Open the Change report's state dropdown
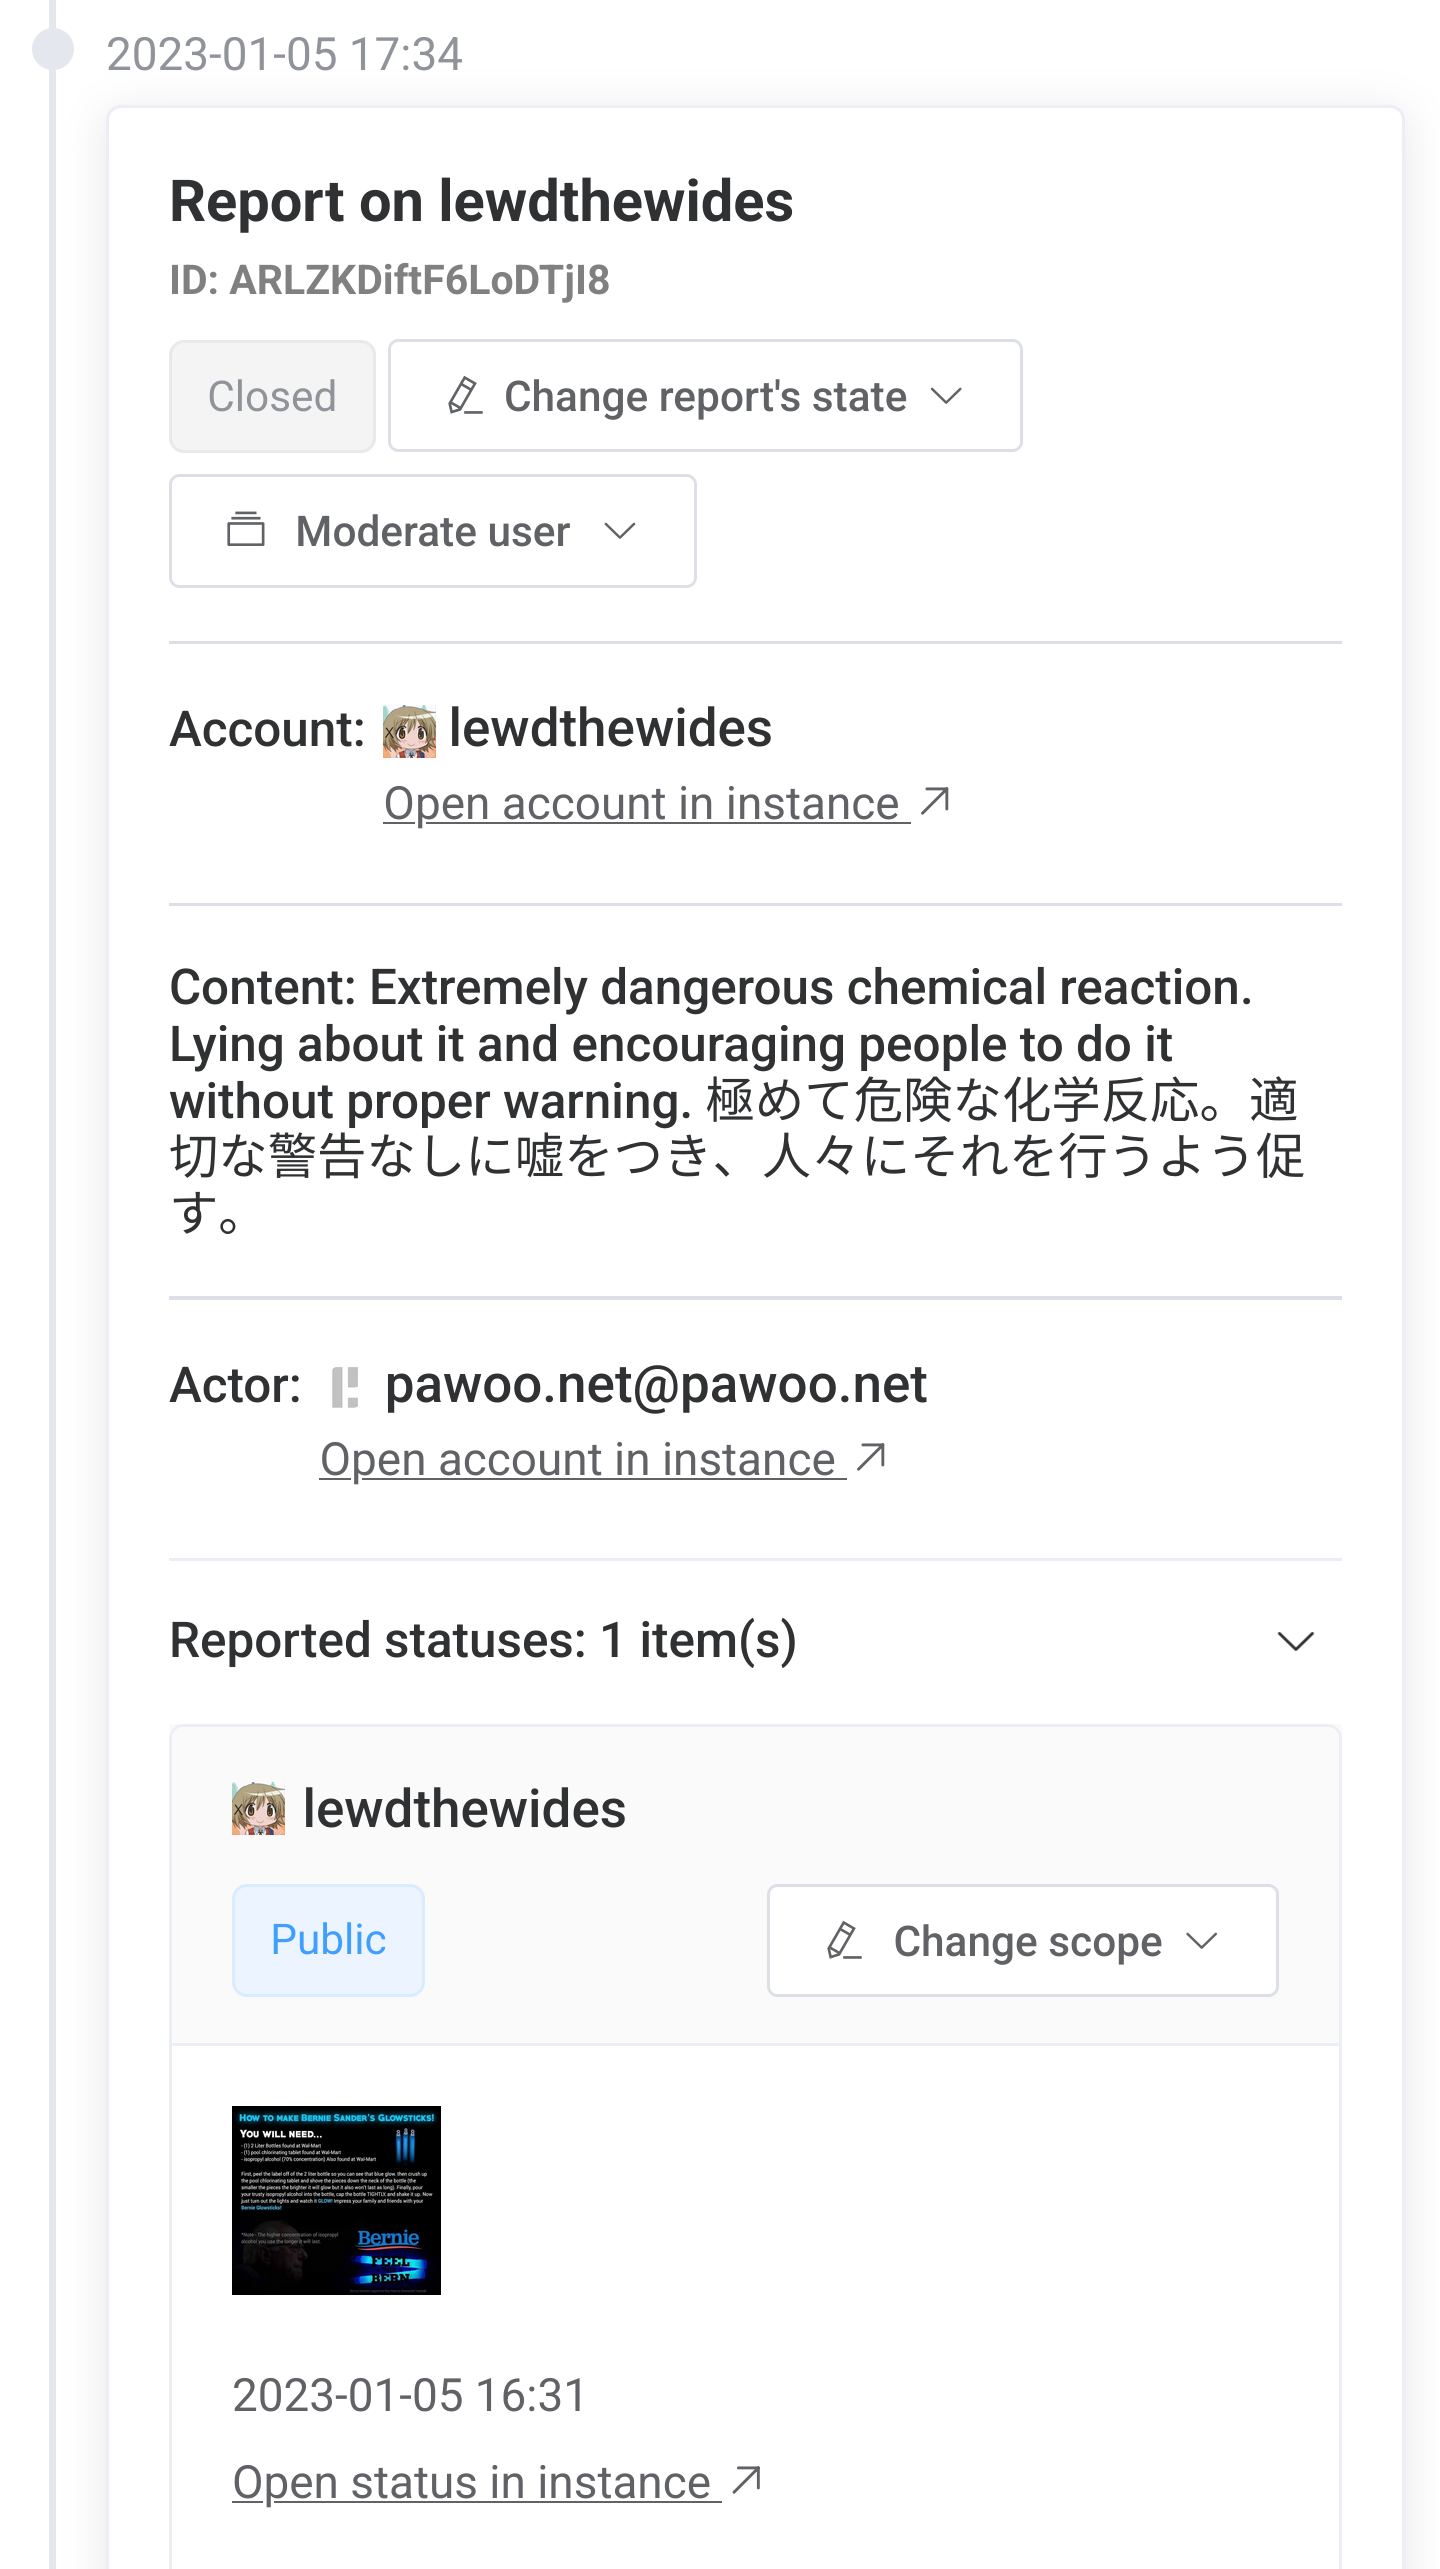Image resolution: width=1440 pixels, height=2569 pixels. pos(705,396)
